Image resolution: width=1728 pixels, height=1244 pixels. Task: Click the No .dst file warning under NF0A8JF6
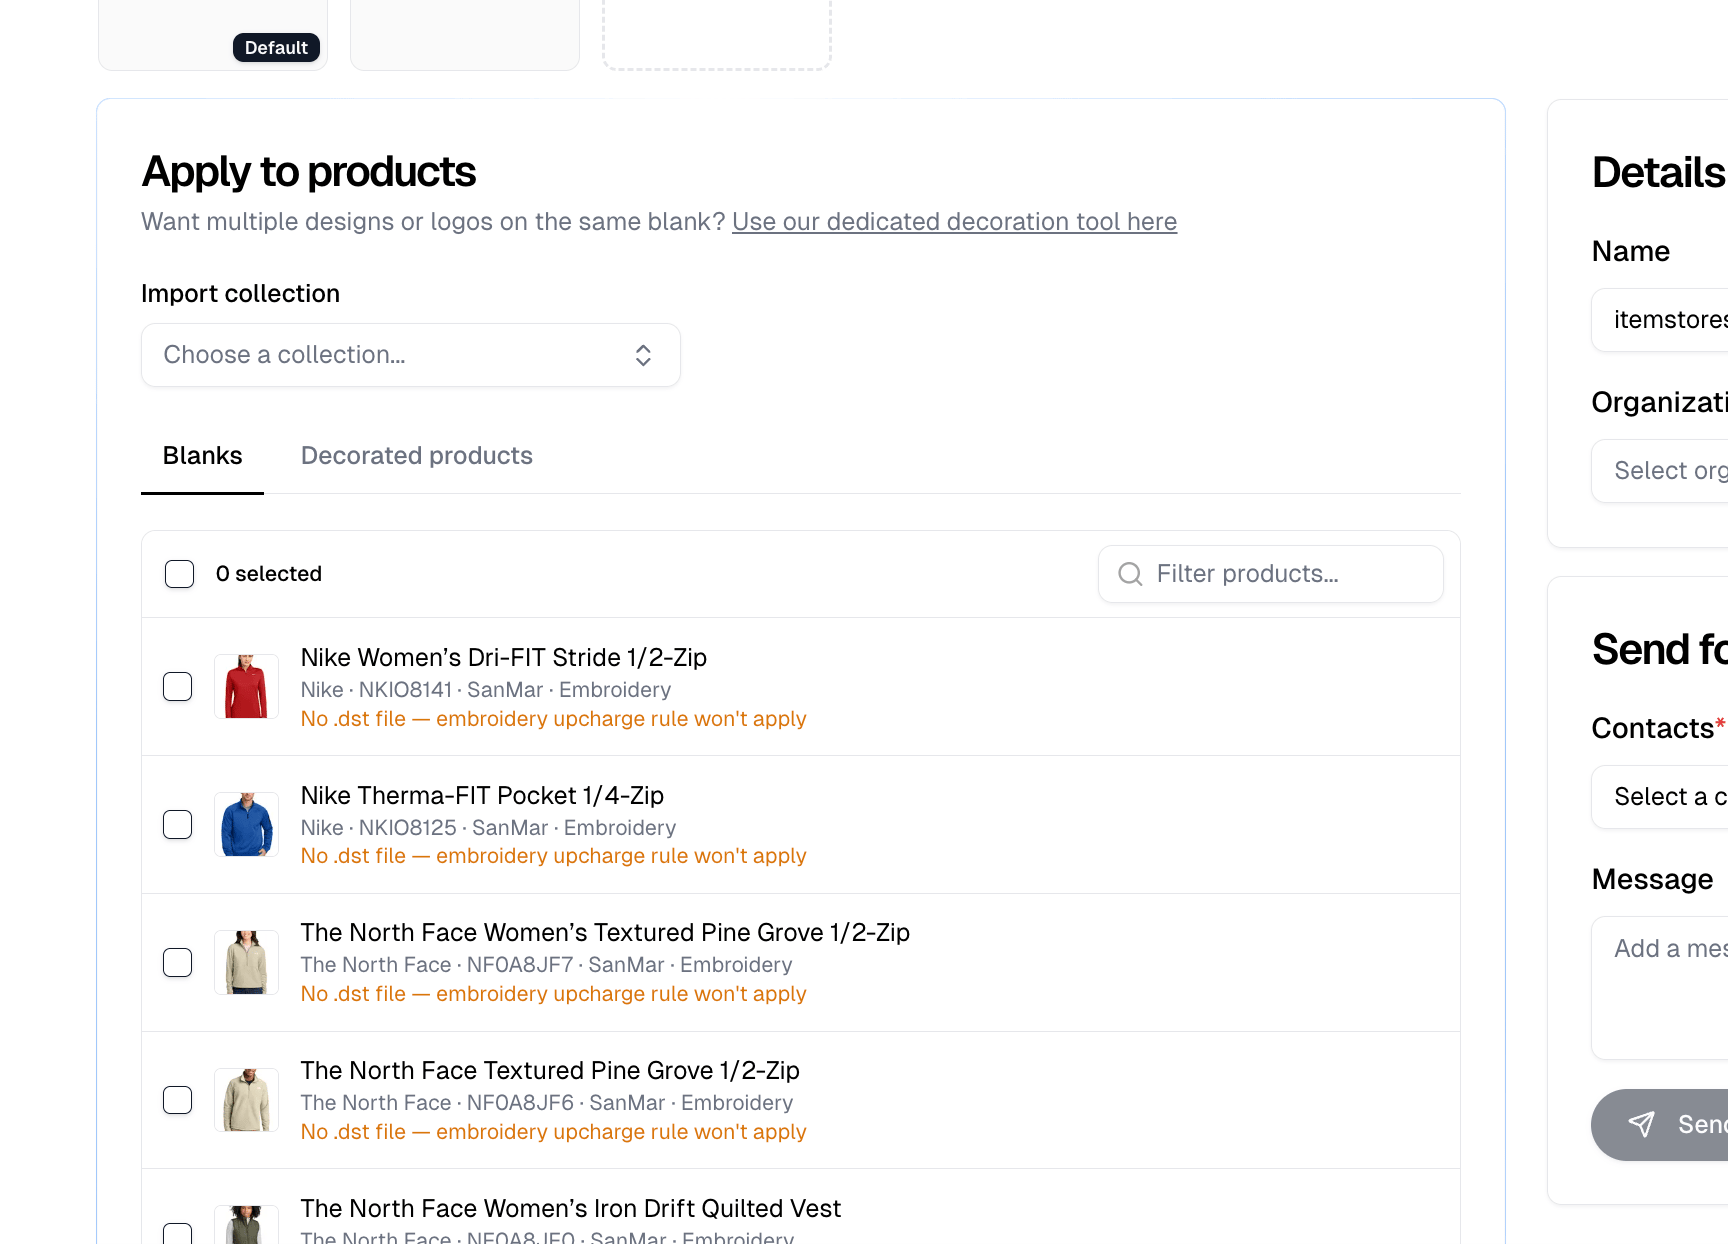point(553,1132)
